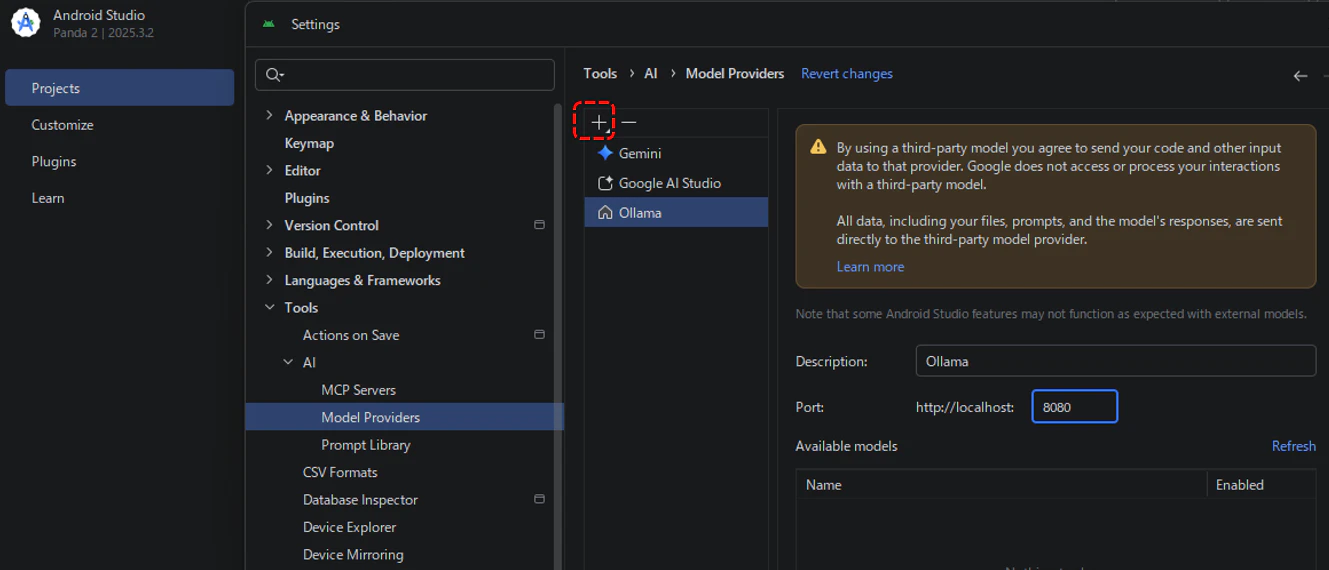Click Model Providers in the breadcrumb
1329x570 pixels.
point(735,74)
